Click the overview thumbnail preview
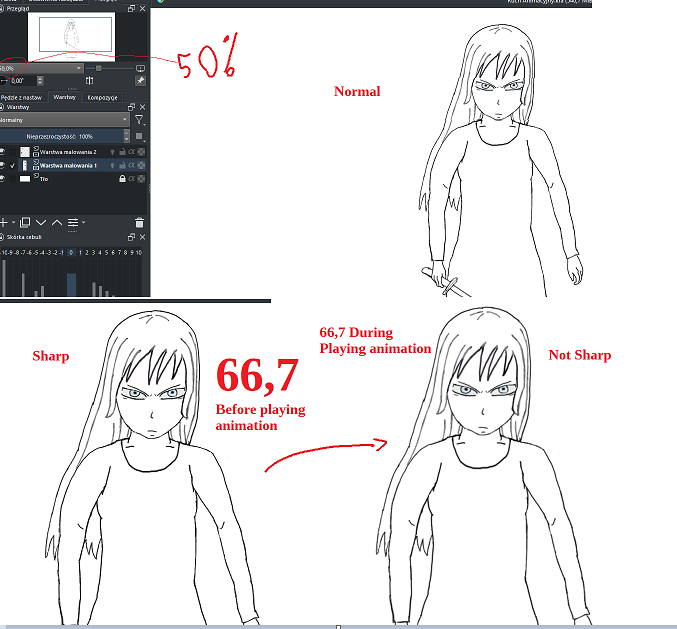677x629 pixels. click(x=72, y=35)
